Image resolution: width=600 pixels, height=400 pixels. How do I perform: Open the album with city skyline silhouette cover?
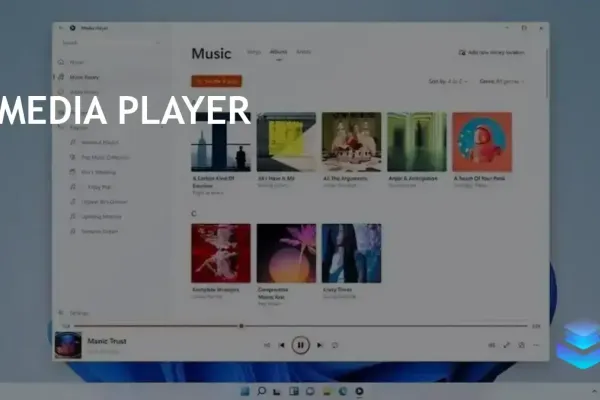click(221, 142)
